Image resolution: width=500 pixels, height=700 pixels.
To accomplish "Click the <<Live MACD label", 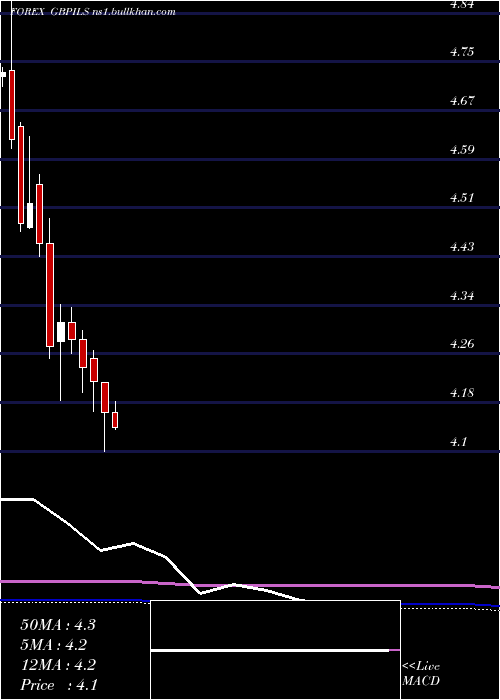I will (421, 674).
